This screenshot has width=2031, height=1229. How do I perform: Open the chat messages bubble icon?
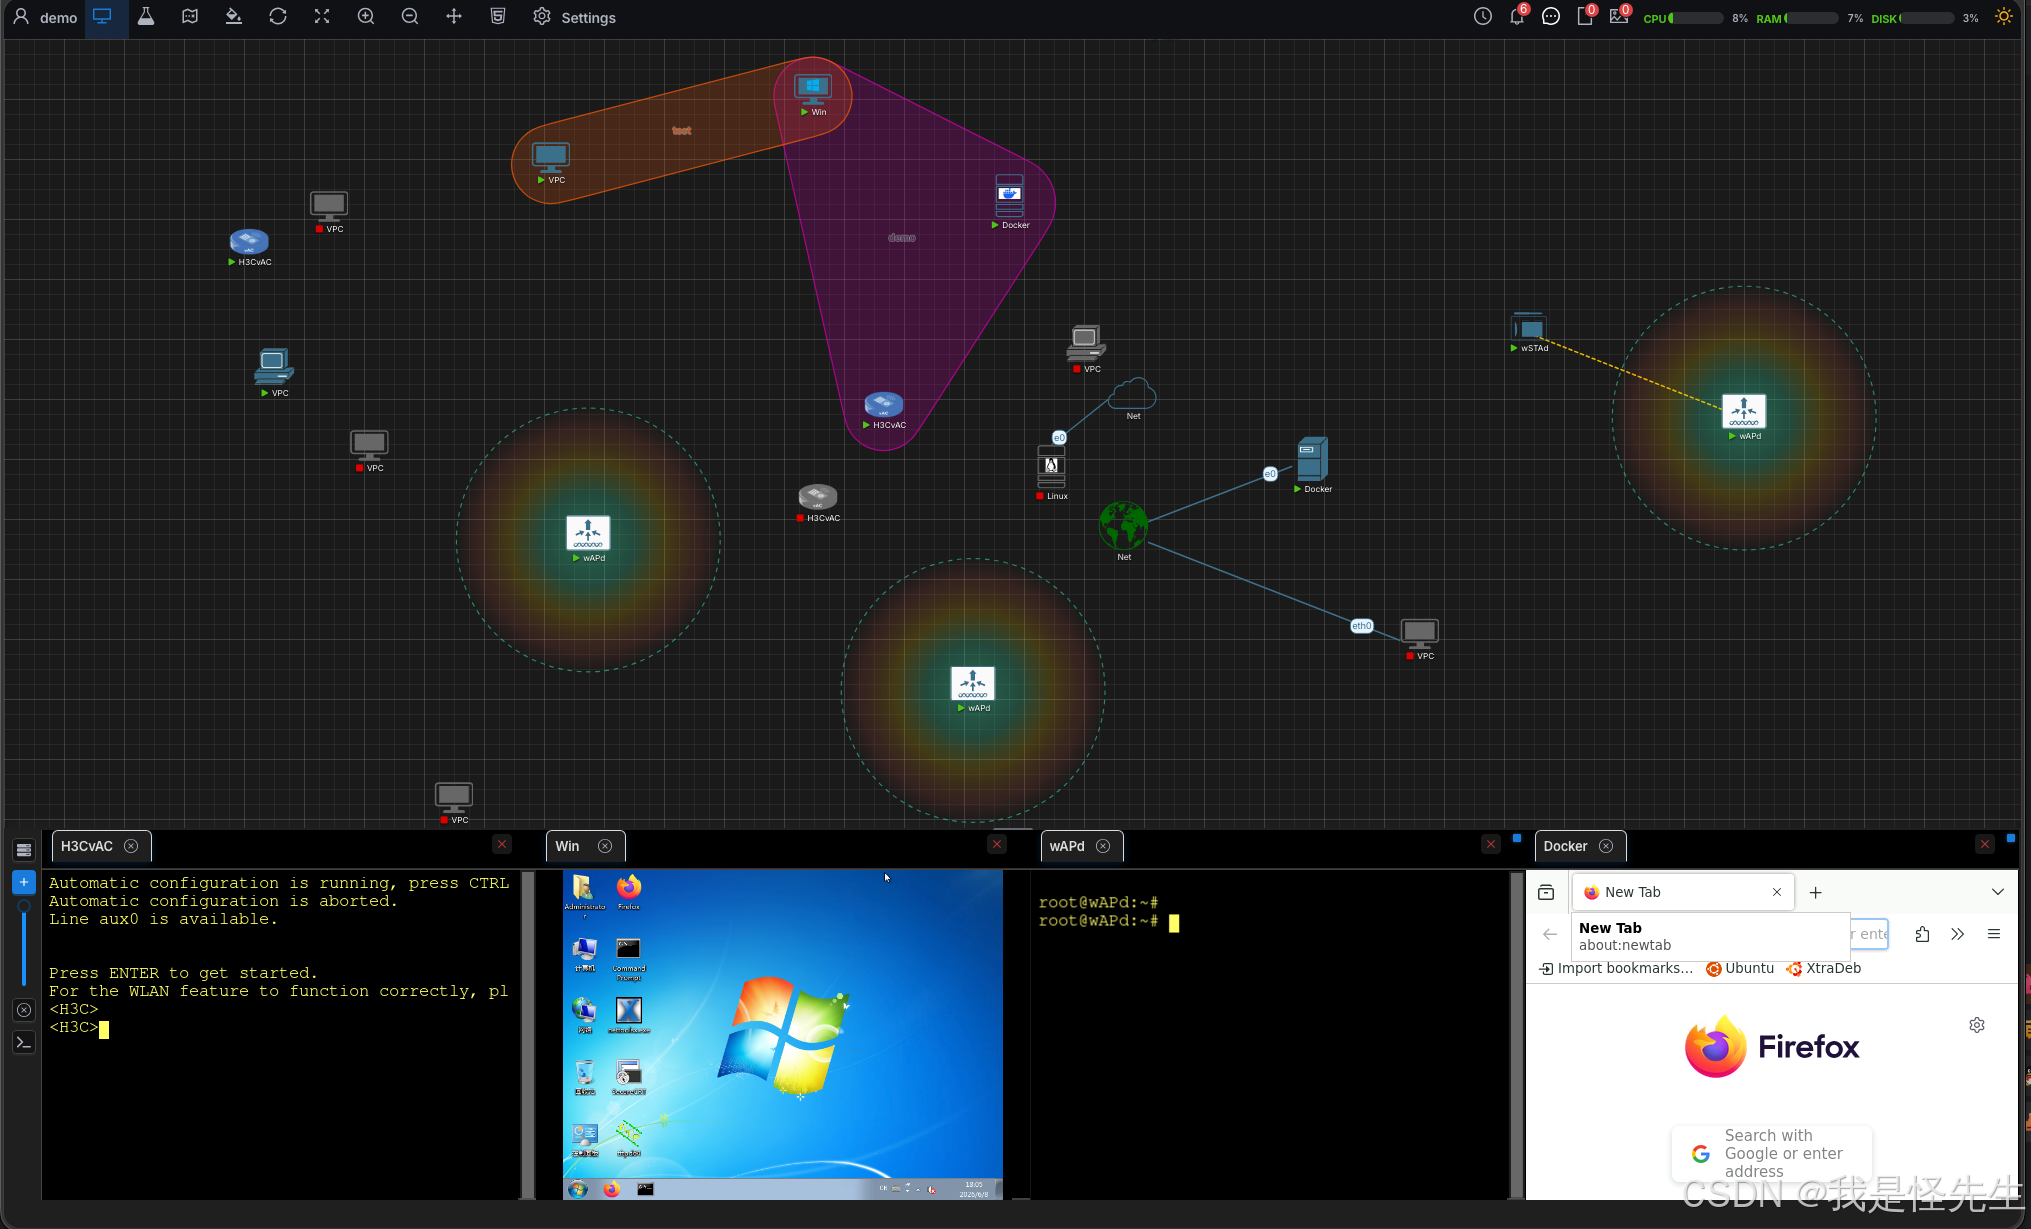click(1551, 17)
